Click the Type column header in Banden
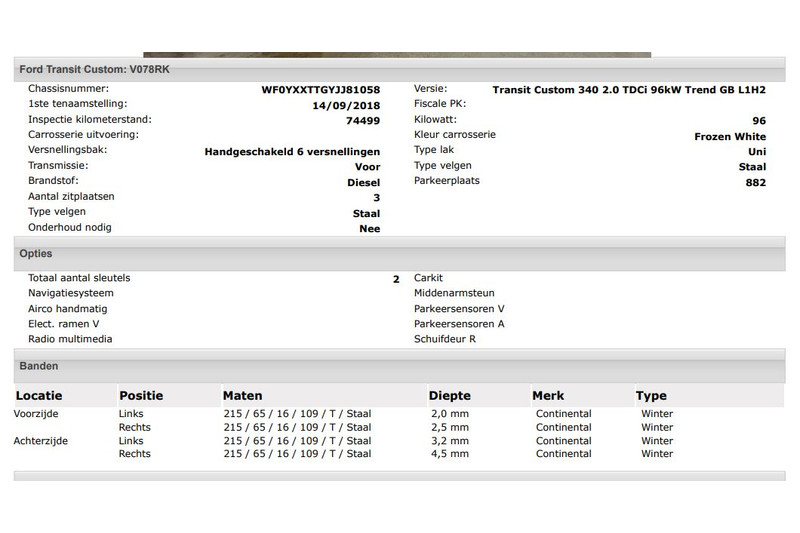This screenshot has height=533, width=800. [653, 396]
